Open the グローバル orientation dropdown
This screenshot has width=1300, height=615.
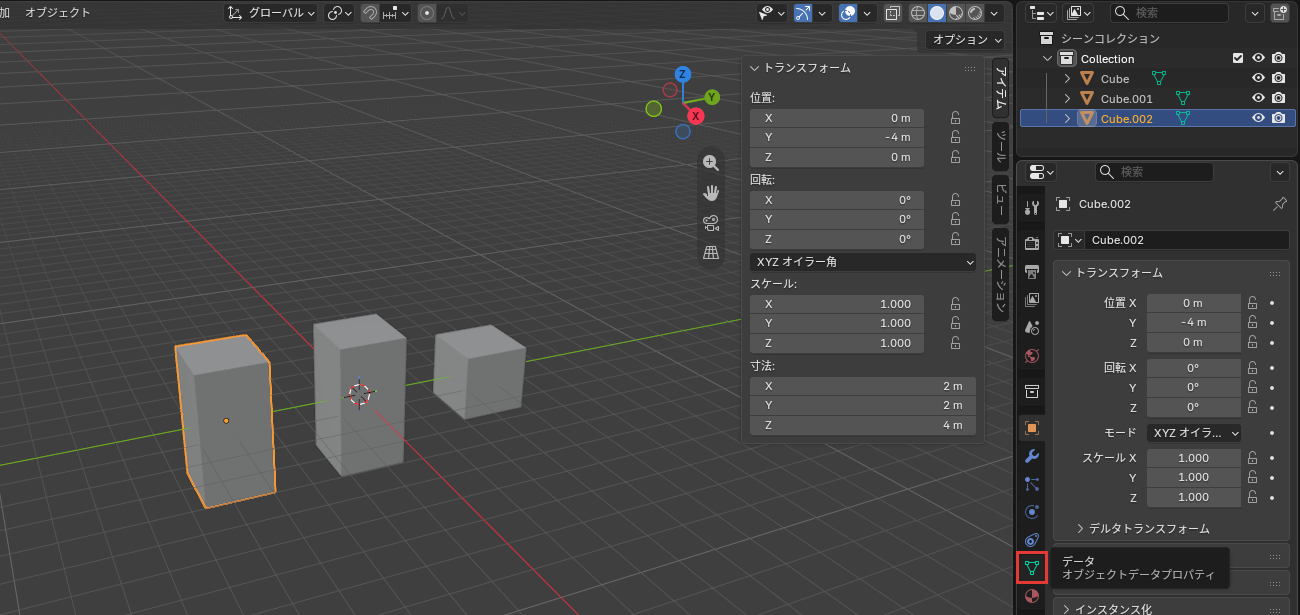pyautogui.click(x=271, y=13)
